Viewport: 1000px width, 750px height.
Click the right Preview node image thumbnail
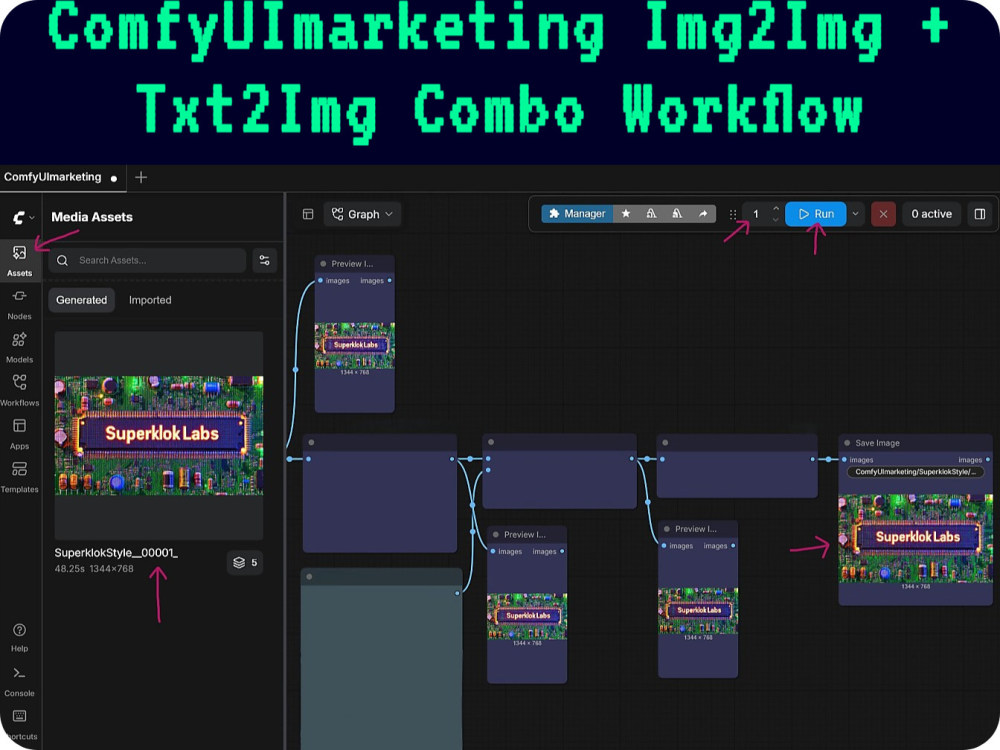pyautogui.click(x=698, y=610)
